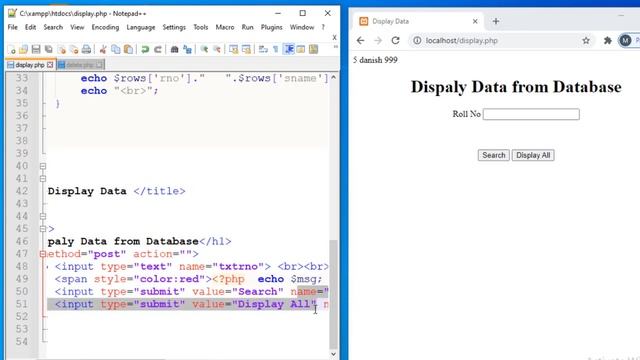Screen dimensions: 640x360
Task: Toggle the Word Wrap toolbar icon
Action: (x=263, y=49)
